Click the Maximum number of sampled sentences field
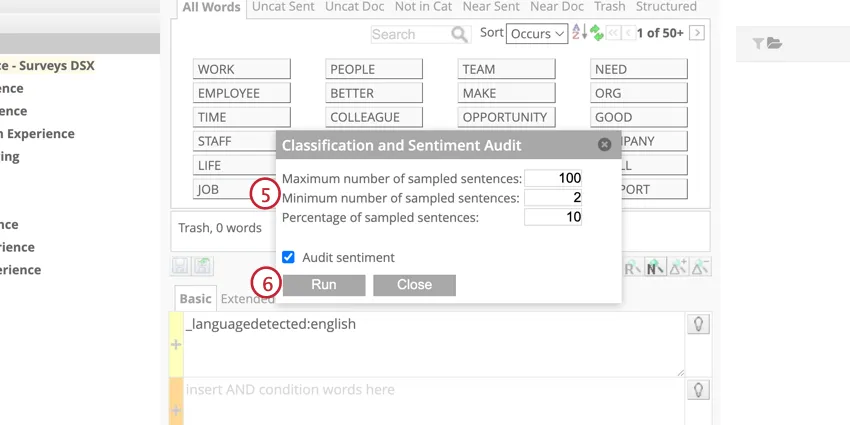Viewport: 850px width, 425px height. [x=553, y=178]
